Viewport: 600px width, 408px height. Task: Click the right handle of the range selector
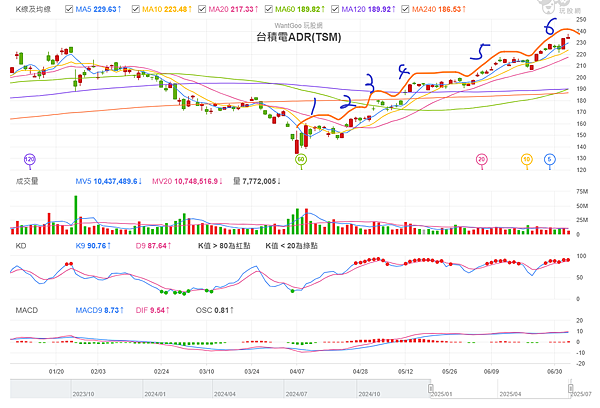tap(570, 388)
